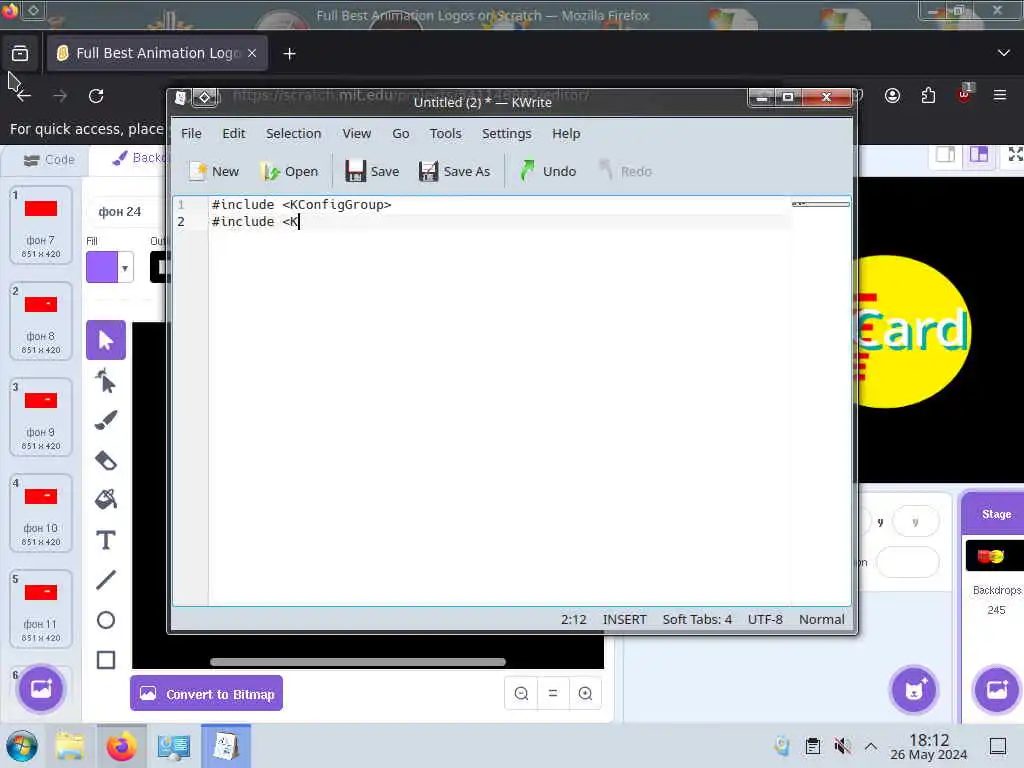This screenshot has width=1024, height=768.
Task: Select the Stage backdrop thumbnail
Action: tap(994, 556)
